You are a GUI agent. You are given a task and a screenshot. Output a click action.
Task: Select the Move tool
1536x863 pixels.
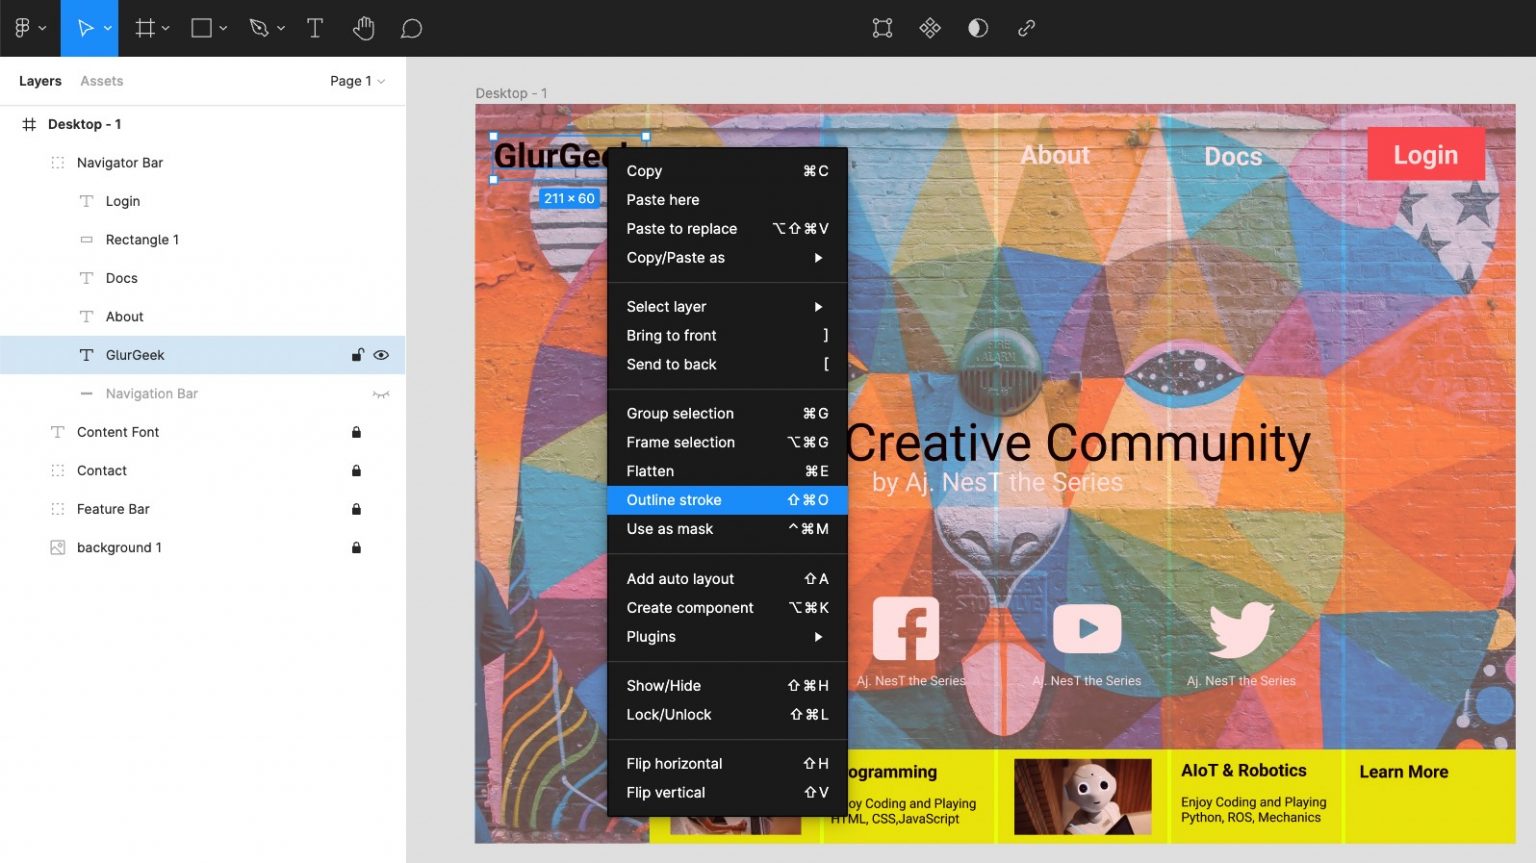[x=85, y=28]
